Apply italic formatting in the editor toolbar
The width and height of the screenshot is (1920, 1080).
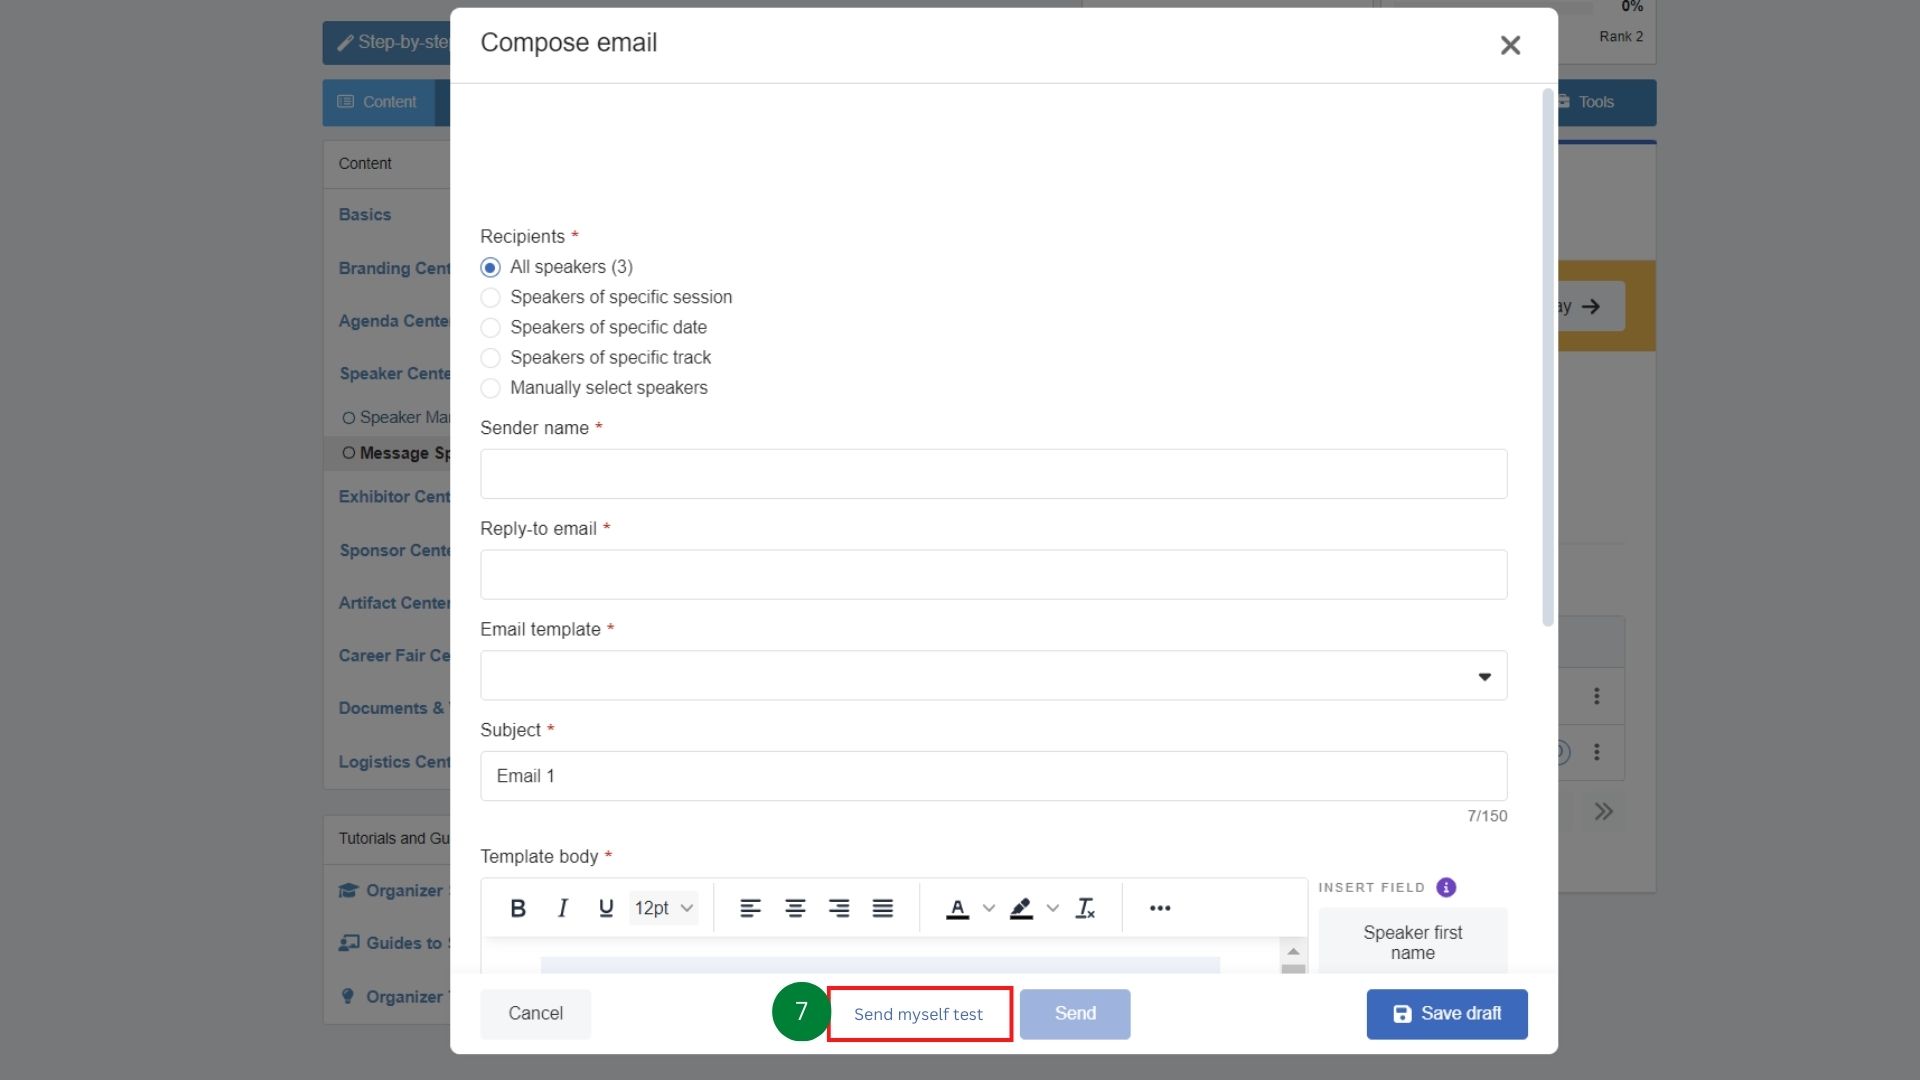[562, 908]
